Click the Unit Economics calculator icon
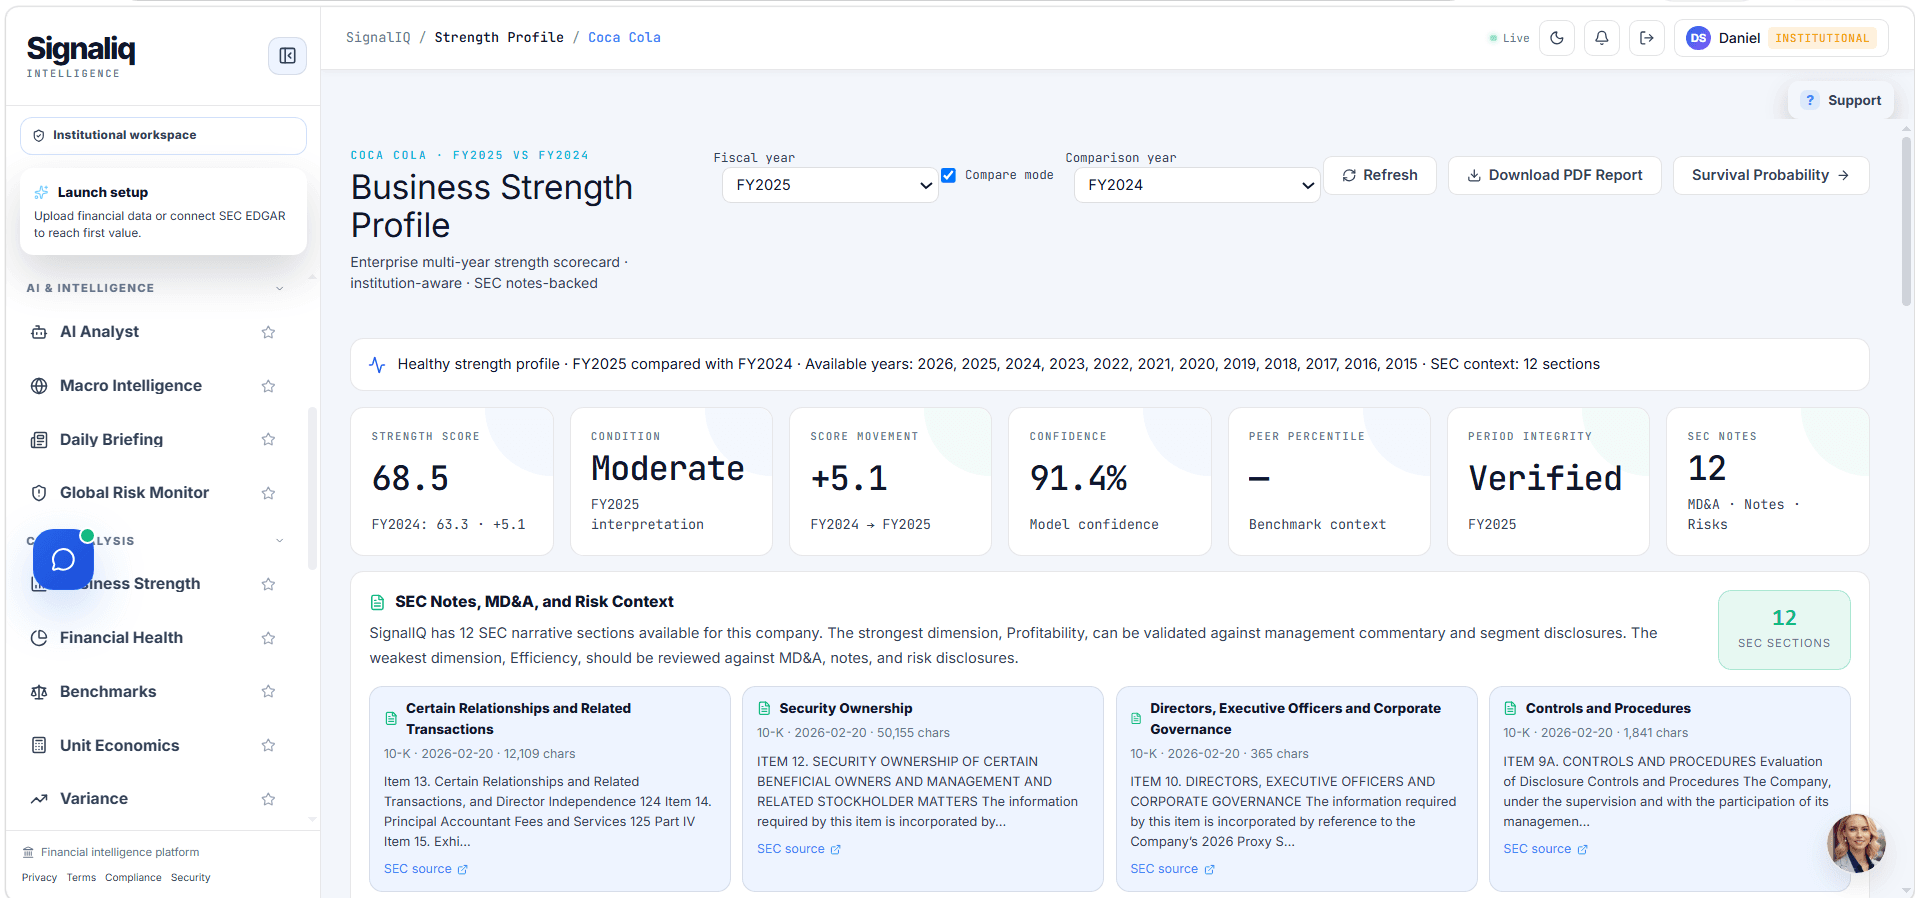The width and height of the screenshot is (1920, 898). click(x=39, y=745)
